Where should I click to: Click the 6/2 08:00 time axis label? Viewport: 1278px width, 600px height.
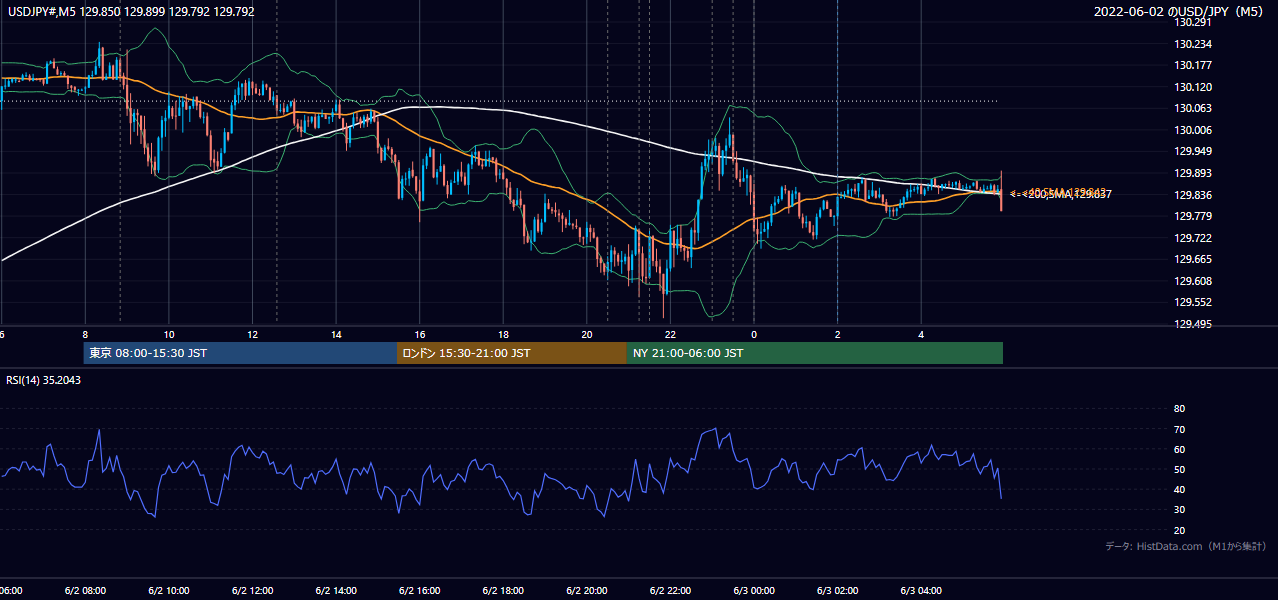point(85,591)
